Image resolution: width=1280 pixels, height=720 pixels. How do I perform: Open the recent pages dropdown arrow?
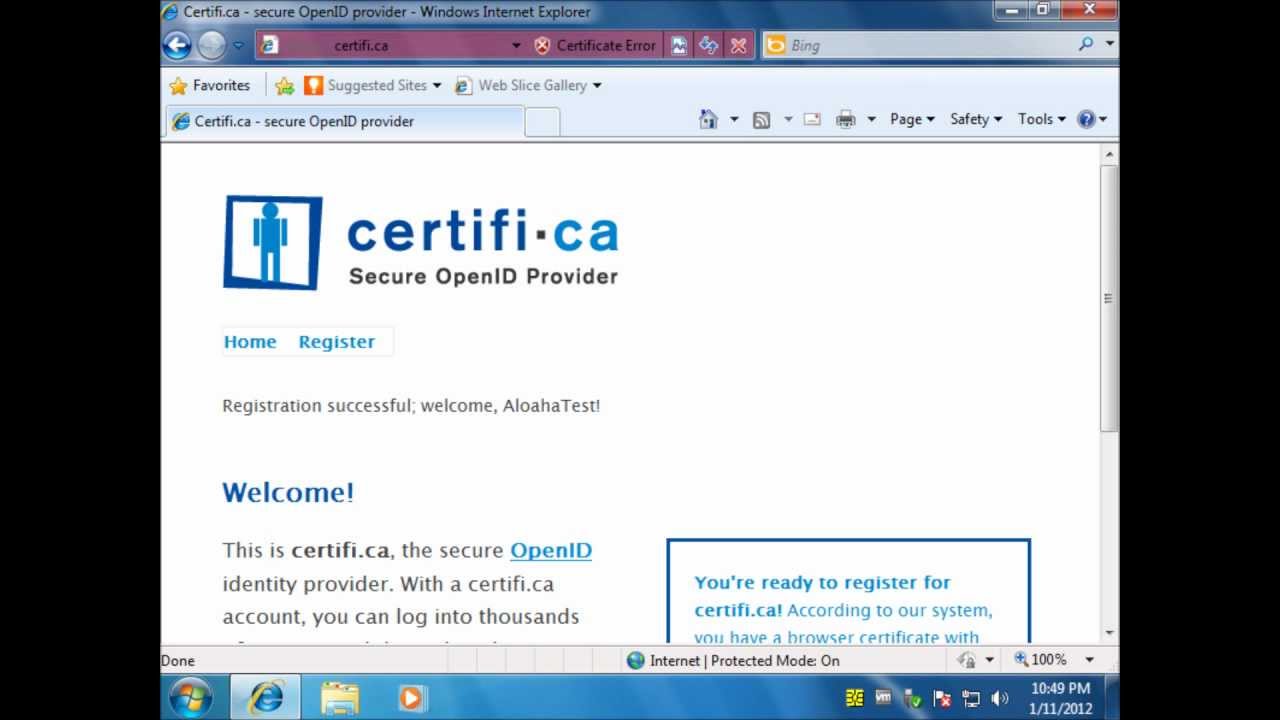(x=238, y=45)
